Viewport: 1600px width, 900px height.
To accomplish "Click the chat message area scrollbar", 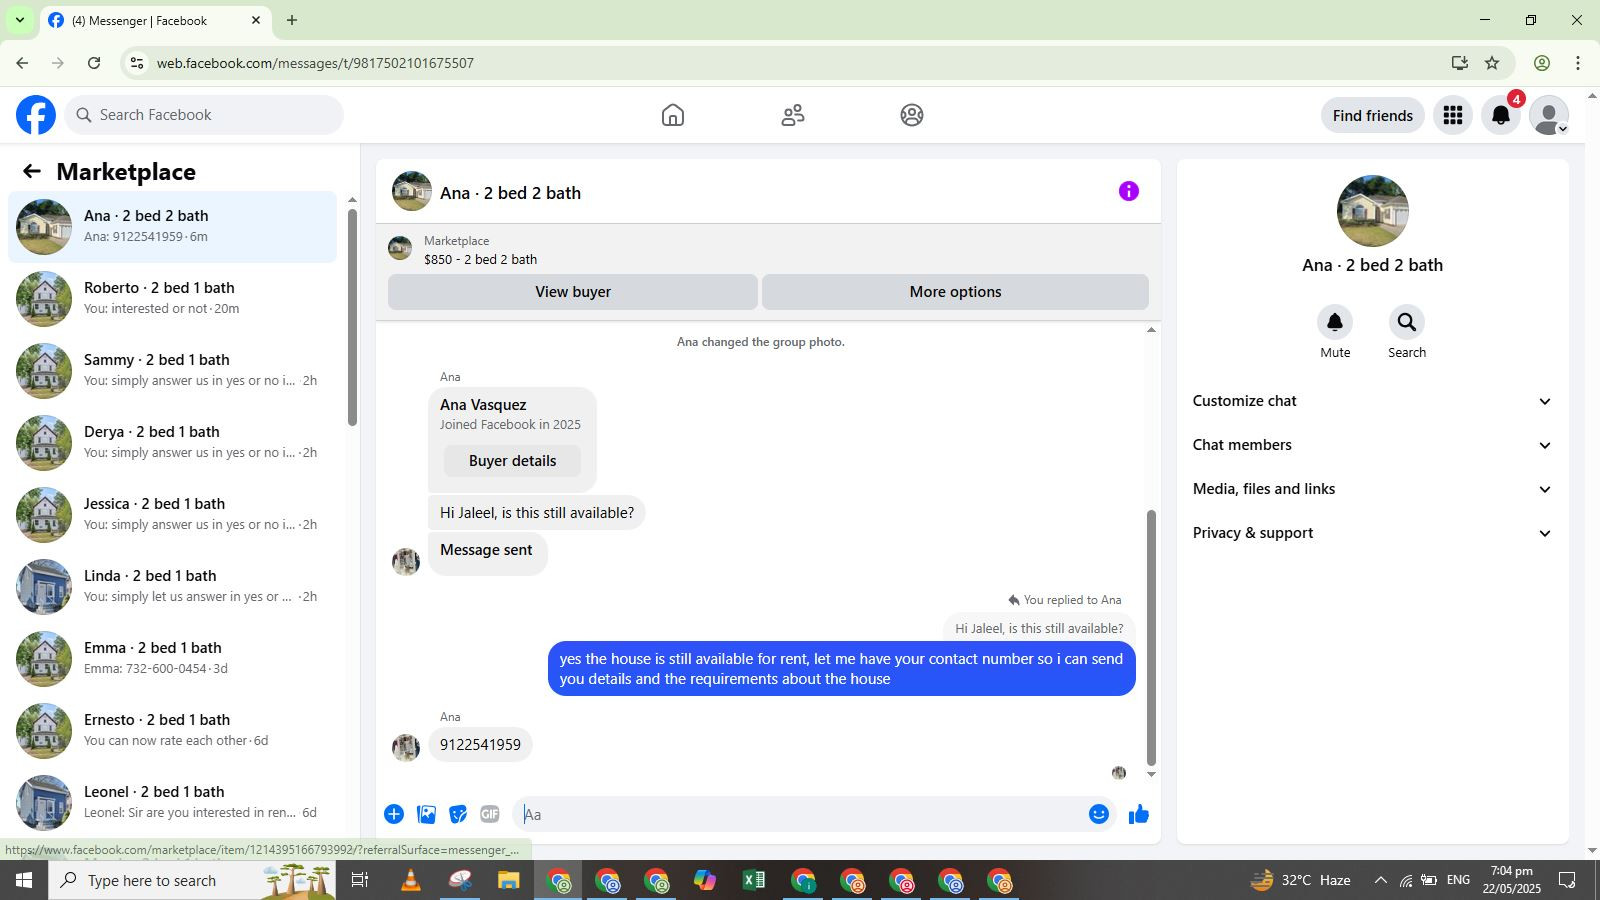I will 1151,638.
